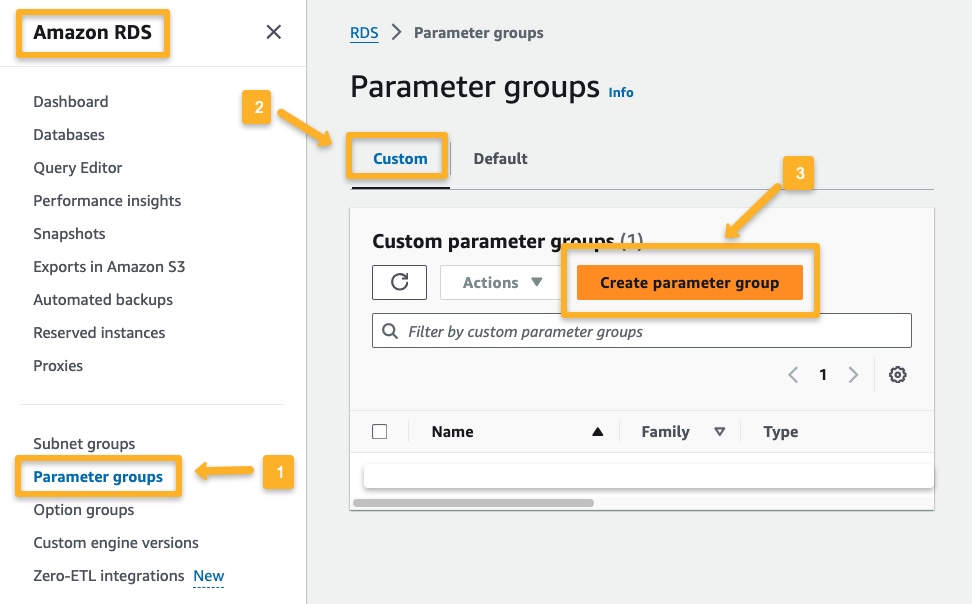Open Option groups in the sidebar
Viewport: 972px width, 604px height.
[x=84, y=510]
